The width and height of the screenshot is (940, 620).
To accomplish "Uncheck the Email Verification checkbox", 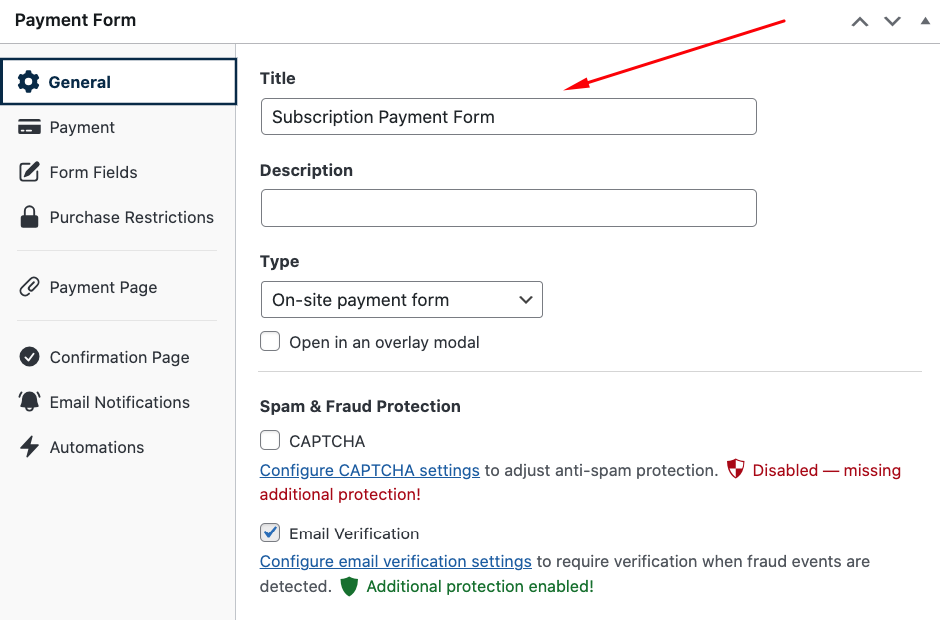I will pos(270,533).
